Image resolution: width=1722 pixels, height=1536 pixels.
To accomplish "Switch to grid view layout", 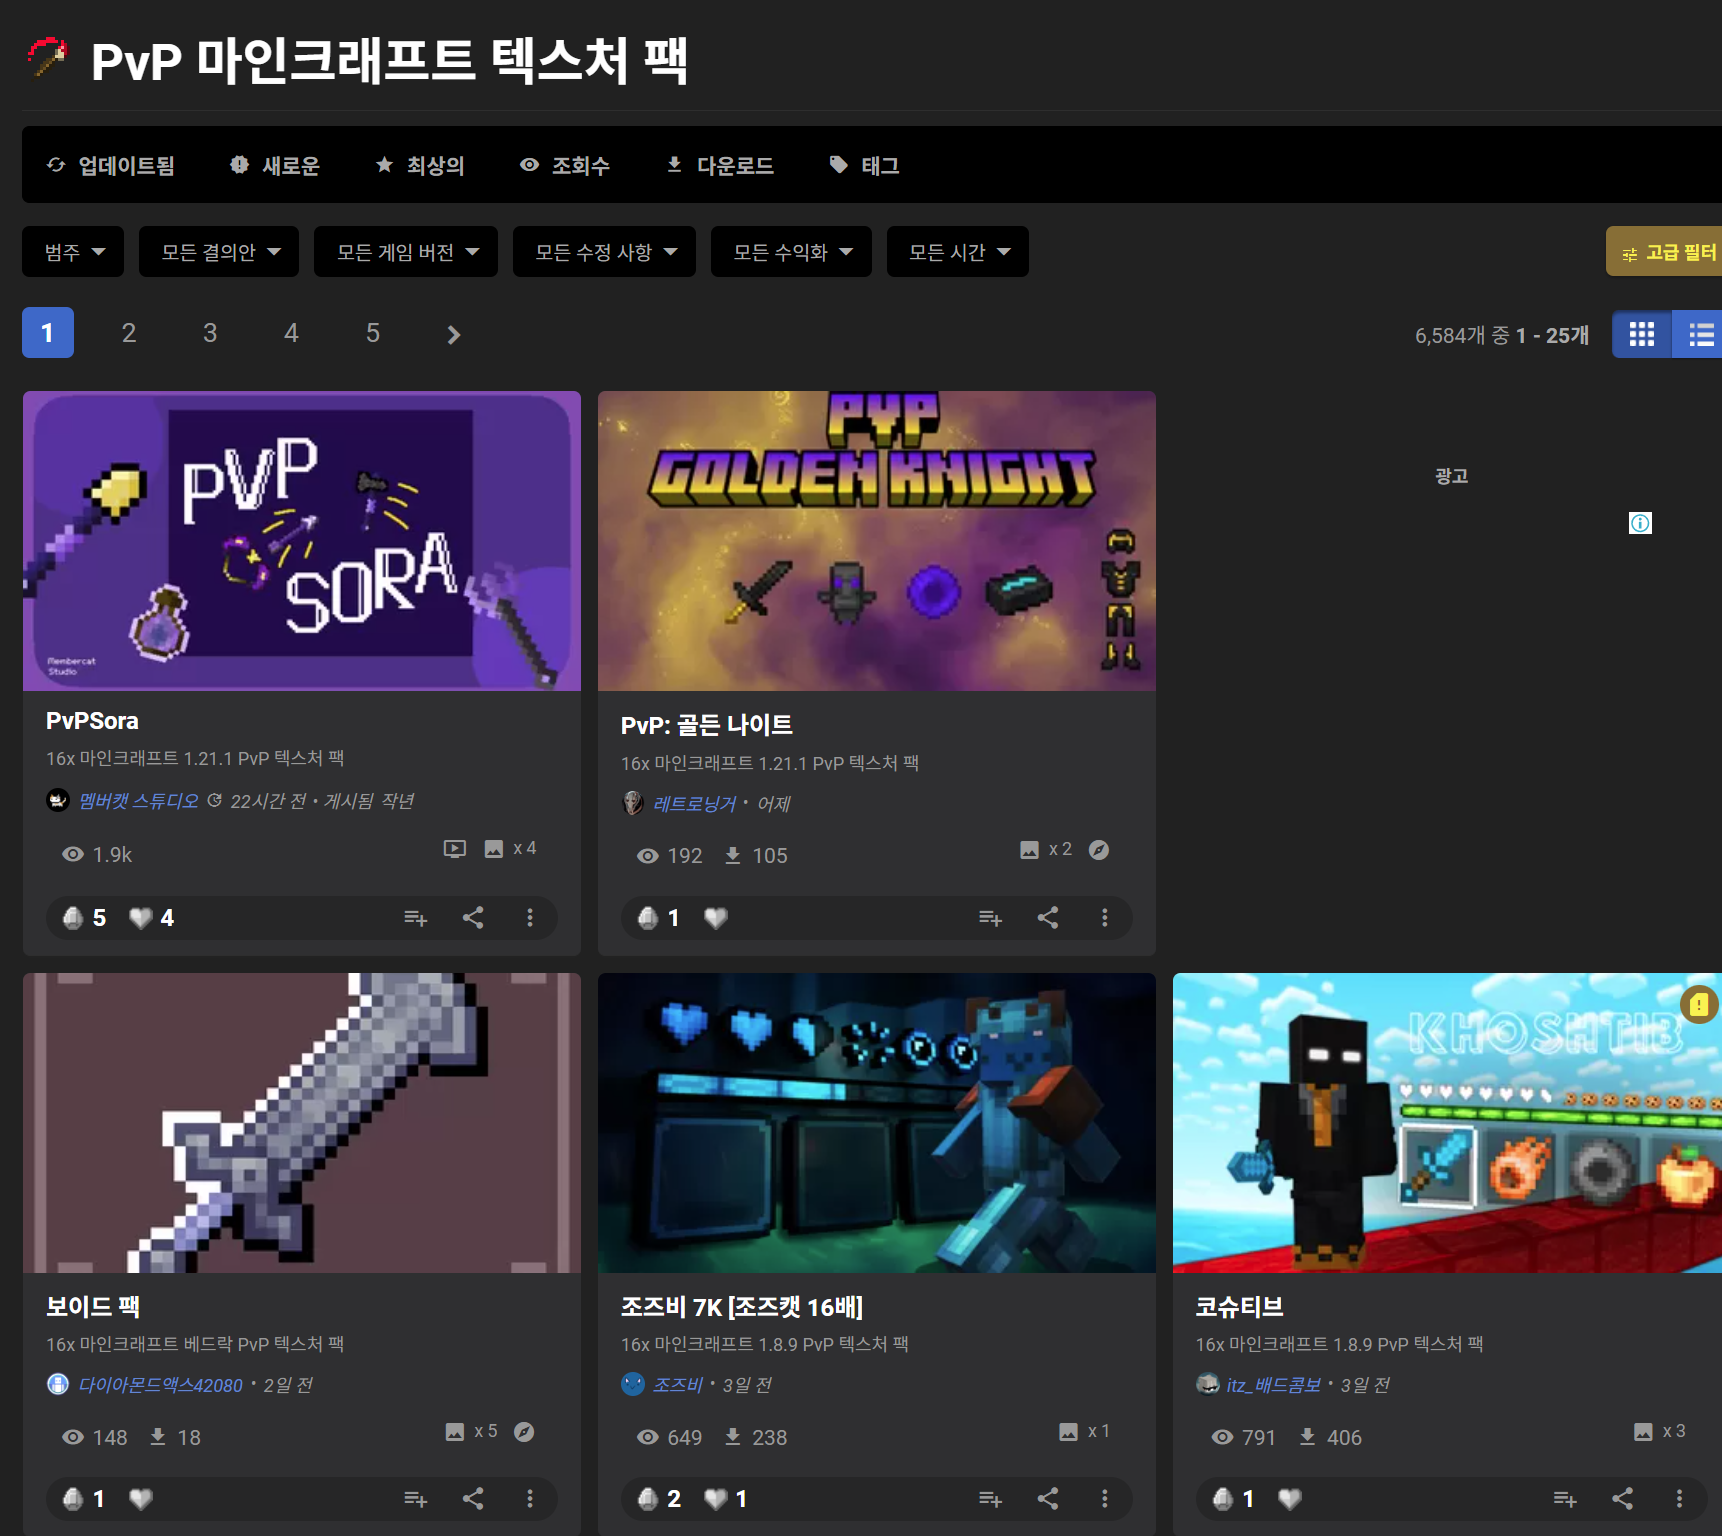I will pyautogui.click(x=1642, y=334).
